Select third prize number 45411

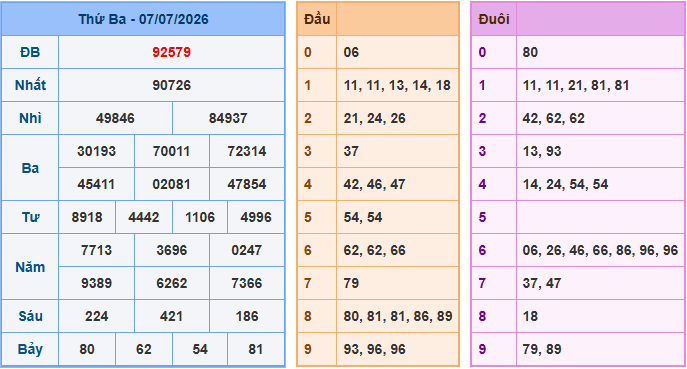click(96, 184)
